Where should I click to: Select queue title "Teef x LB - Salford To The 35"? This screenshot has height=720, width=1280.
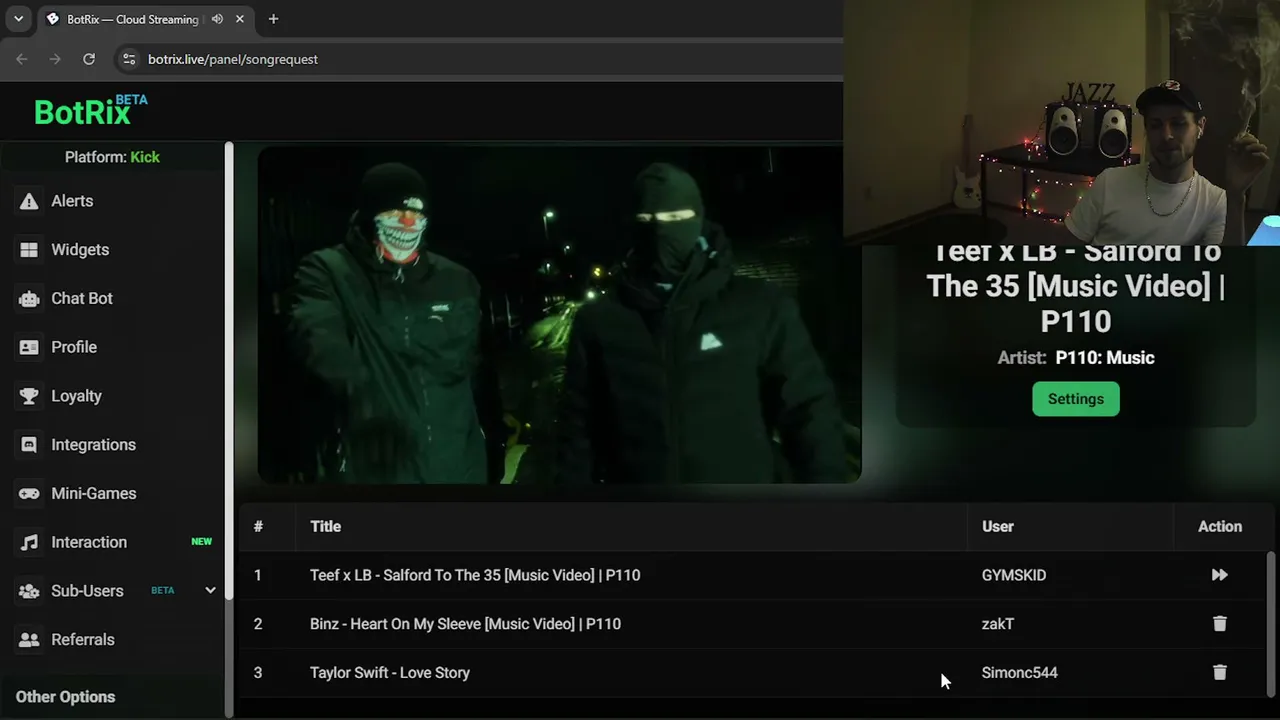coord(475,575)
